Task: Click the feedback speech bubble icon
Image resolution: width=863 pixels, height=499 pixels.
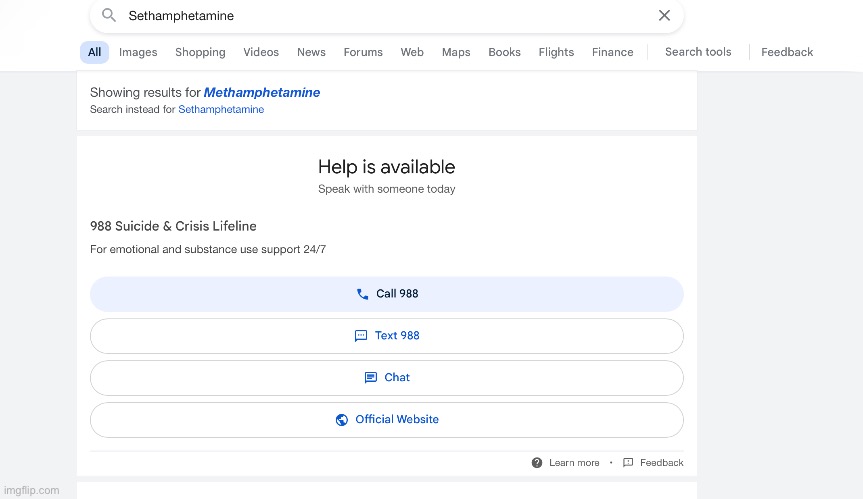Action: (x=628, y=463)
